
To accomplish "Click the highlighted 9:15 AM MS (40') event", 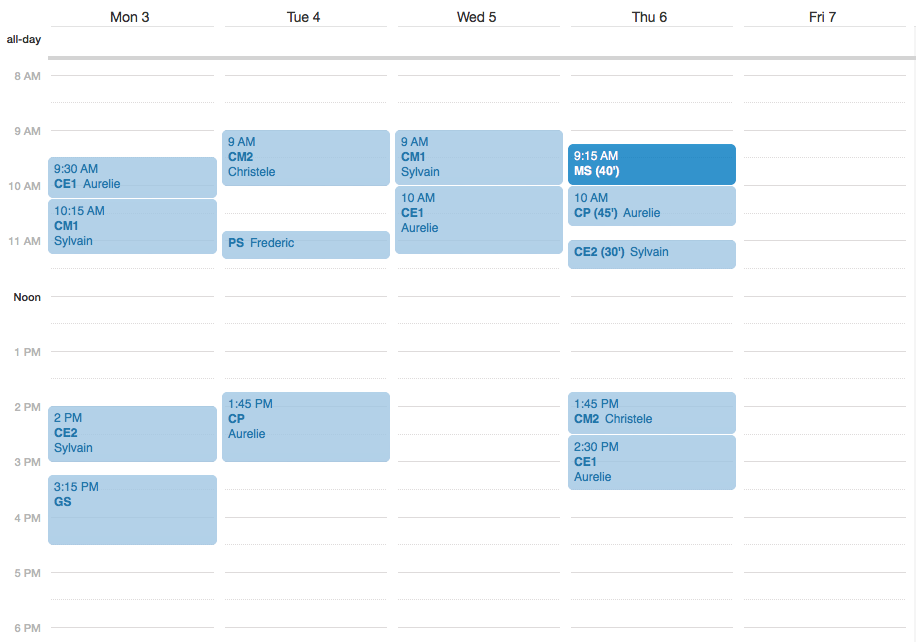I will (651, 164).
